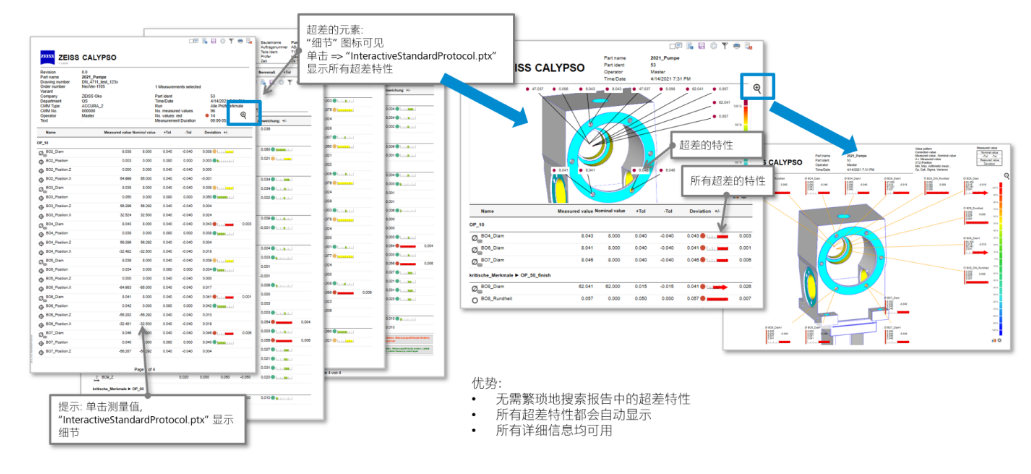The height and width of the screenshot is (474, 1031).
Task: Click the comment icon in the front-left report toolbar
Action: point(196,41)
